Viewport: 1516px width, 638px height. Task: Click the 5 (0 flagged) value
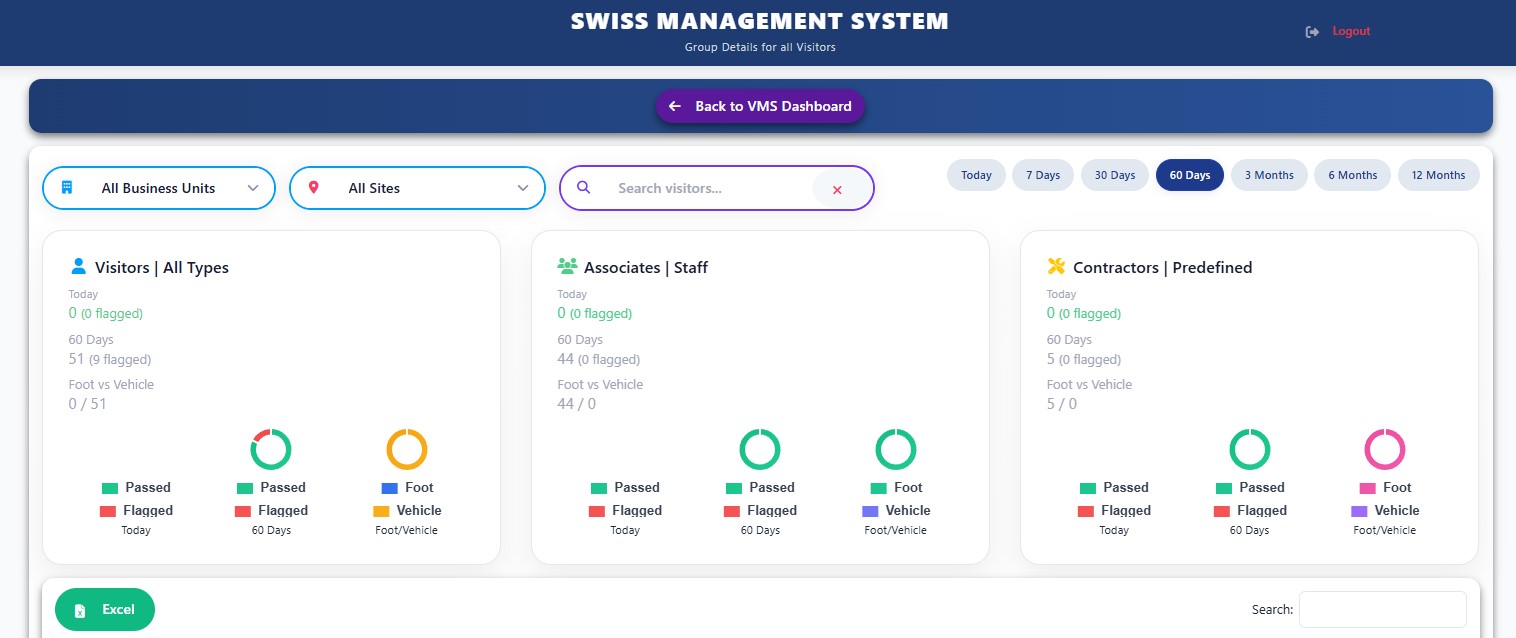[x=1084, y=359]
